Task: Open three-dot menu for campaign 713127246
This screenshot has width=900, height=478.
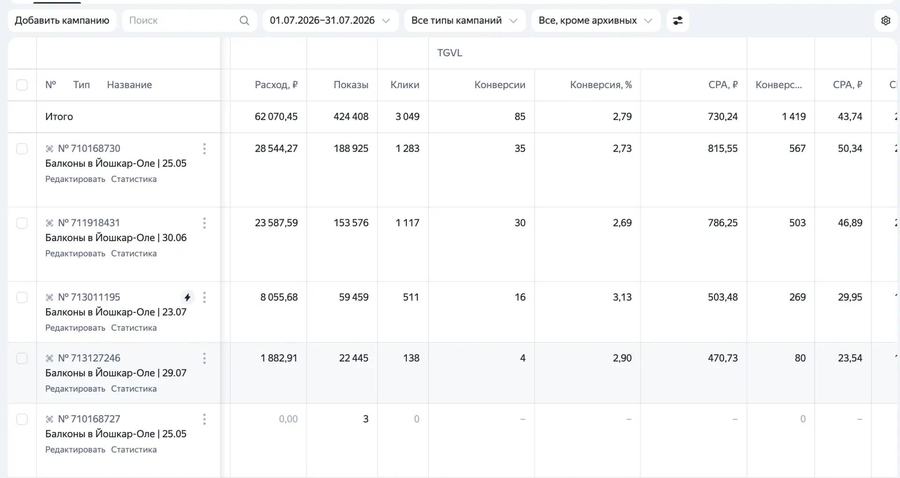Action: click(204, 358)
